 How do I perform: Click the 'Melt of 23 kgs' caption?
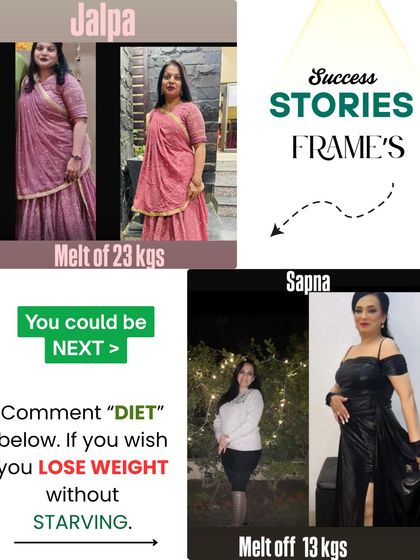pos(109,256)
